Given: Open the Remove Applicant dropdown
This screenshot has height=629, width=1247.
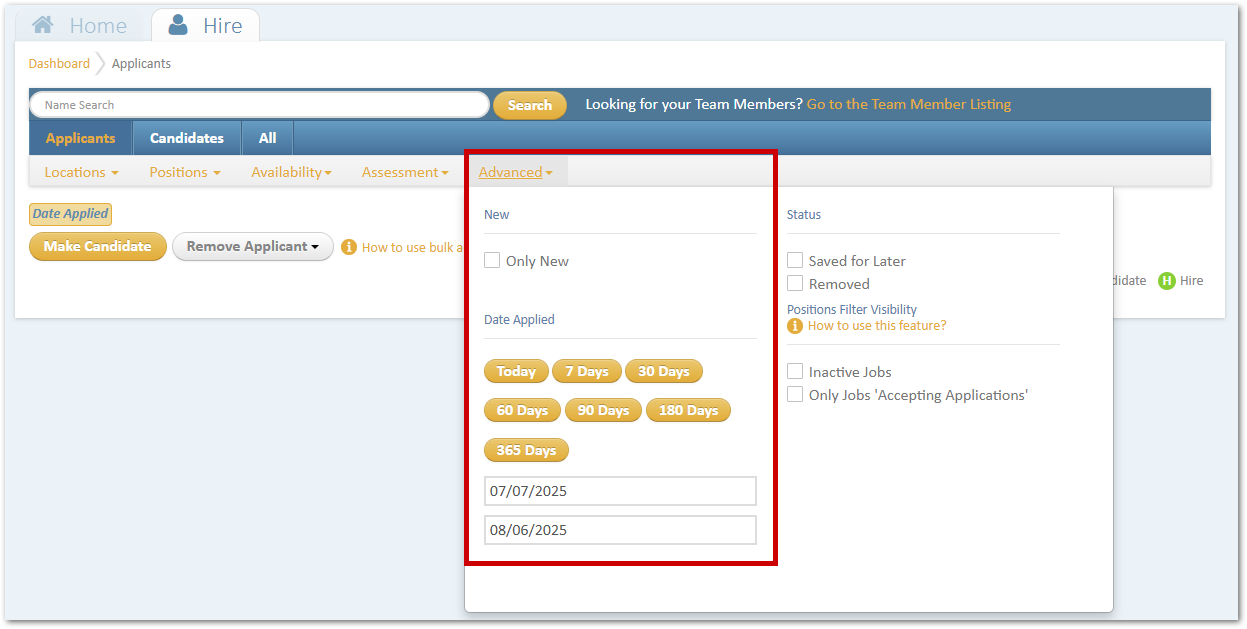Looking at the screenshot, I should [x=252, y=247].
